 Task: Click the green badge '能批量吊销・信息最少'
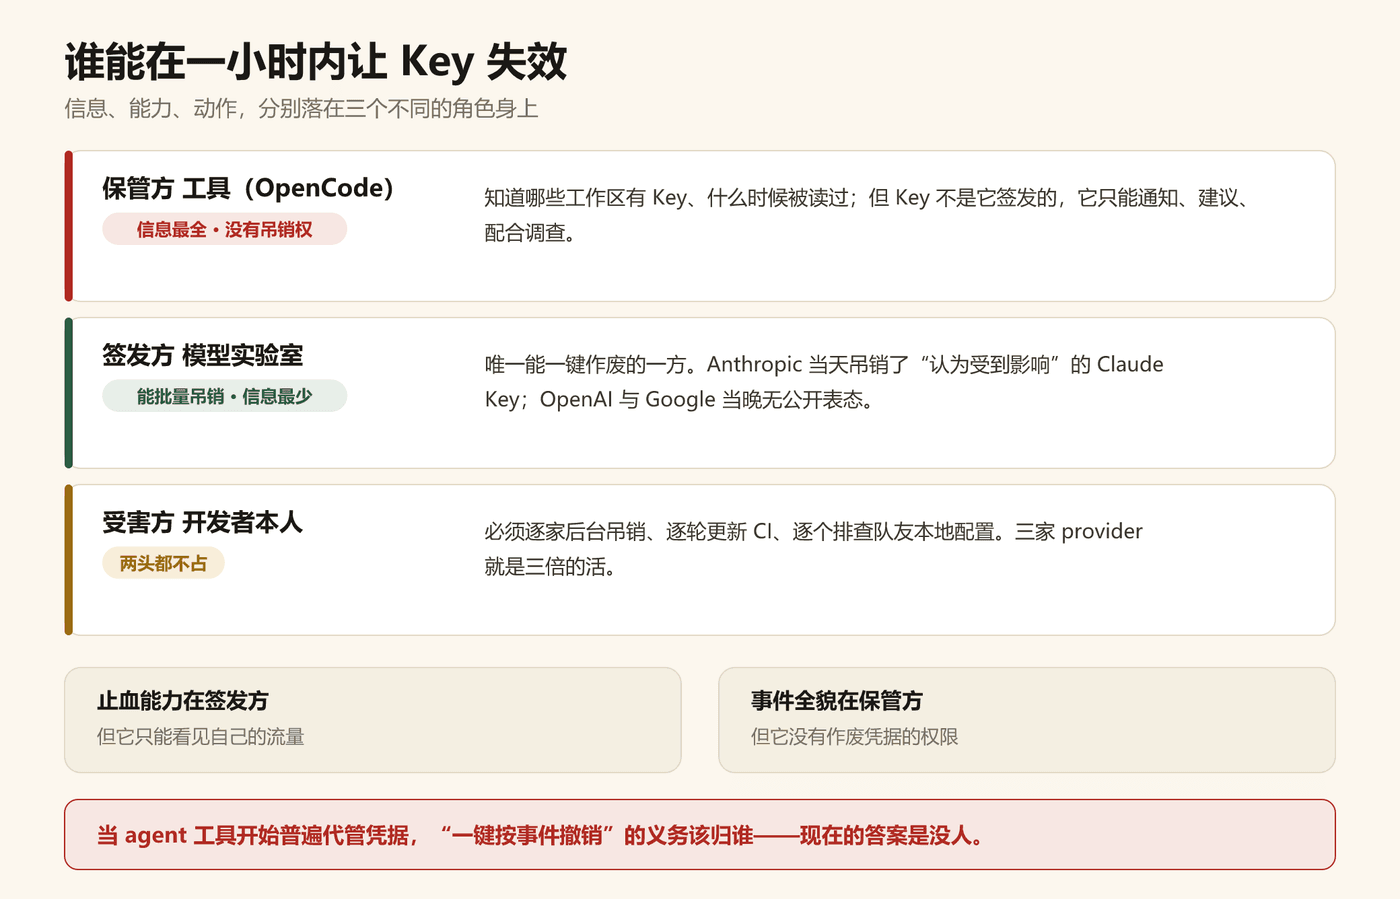(x=224, y=396)
